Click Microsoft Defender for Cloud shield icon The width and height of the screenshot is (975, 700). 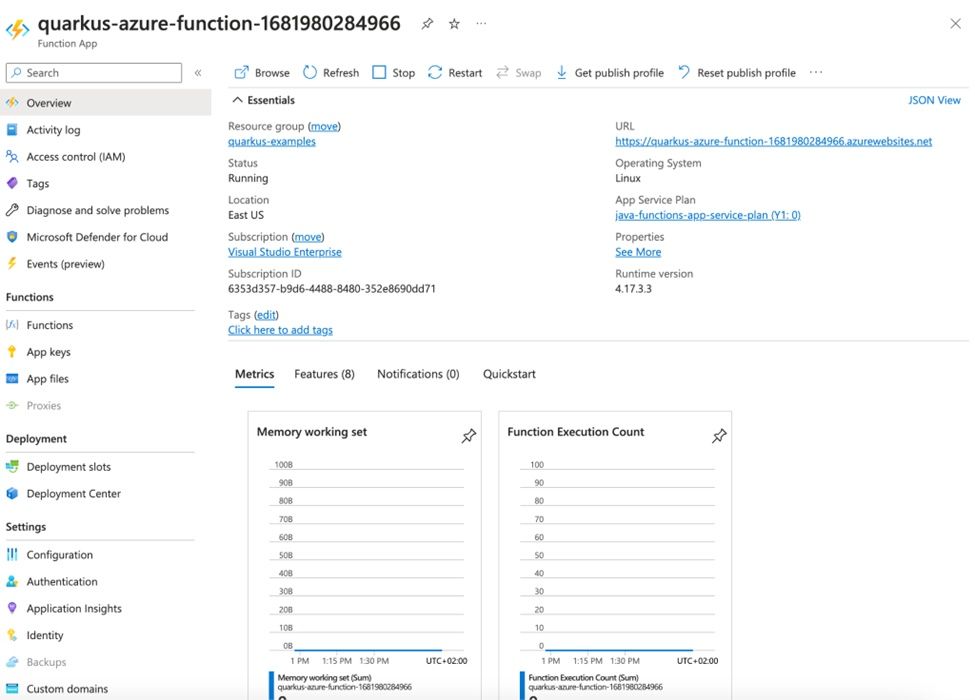[x=12, y=237]
